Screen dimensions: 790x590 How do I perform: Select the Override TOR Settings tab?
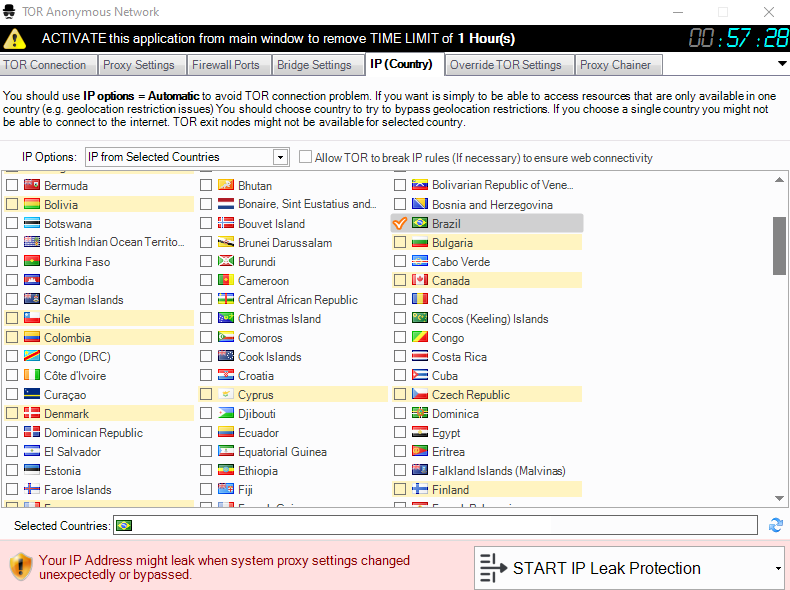(509, 65)
